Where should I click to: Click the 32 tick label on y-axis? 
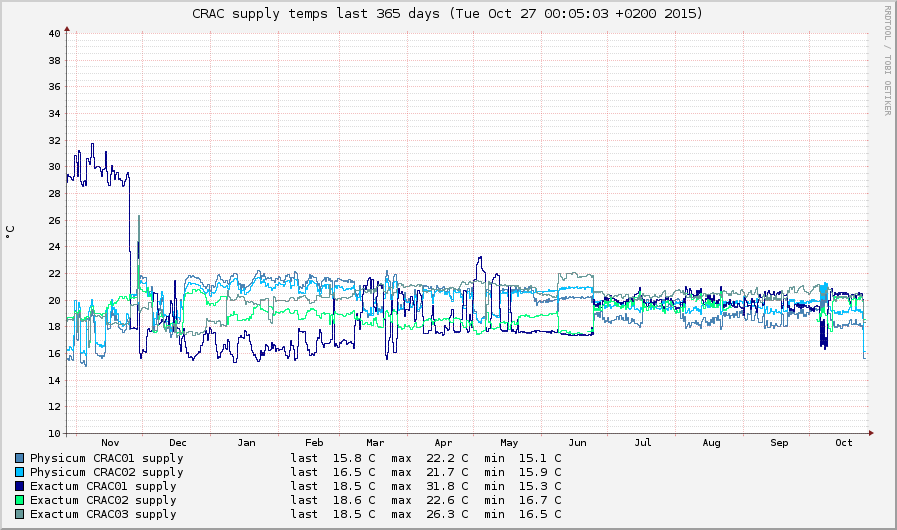click(54, 141)
